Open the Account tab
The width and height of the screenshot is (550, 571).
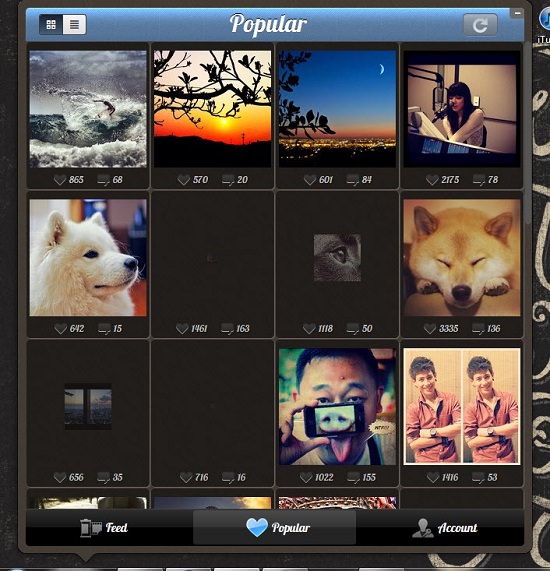[x=445, y=527]
